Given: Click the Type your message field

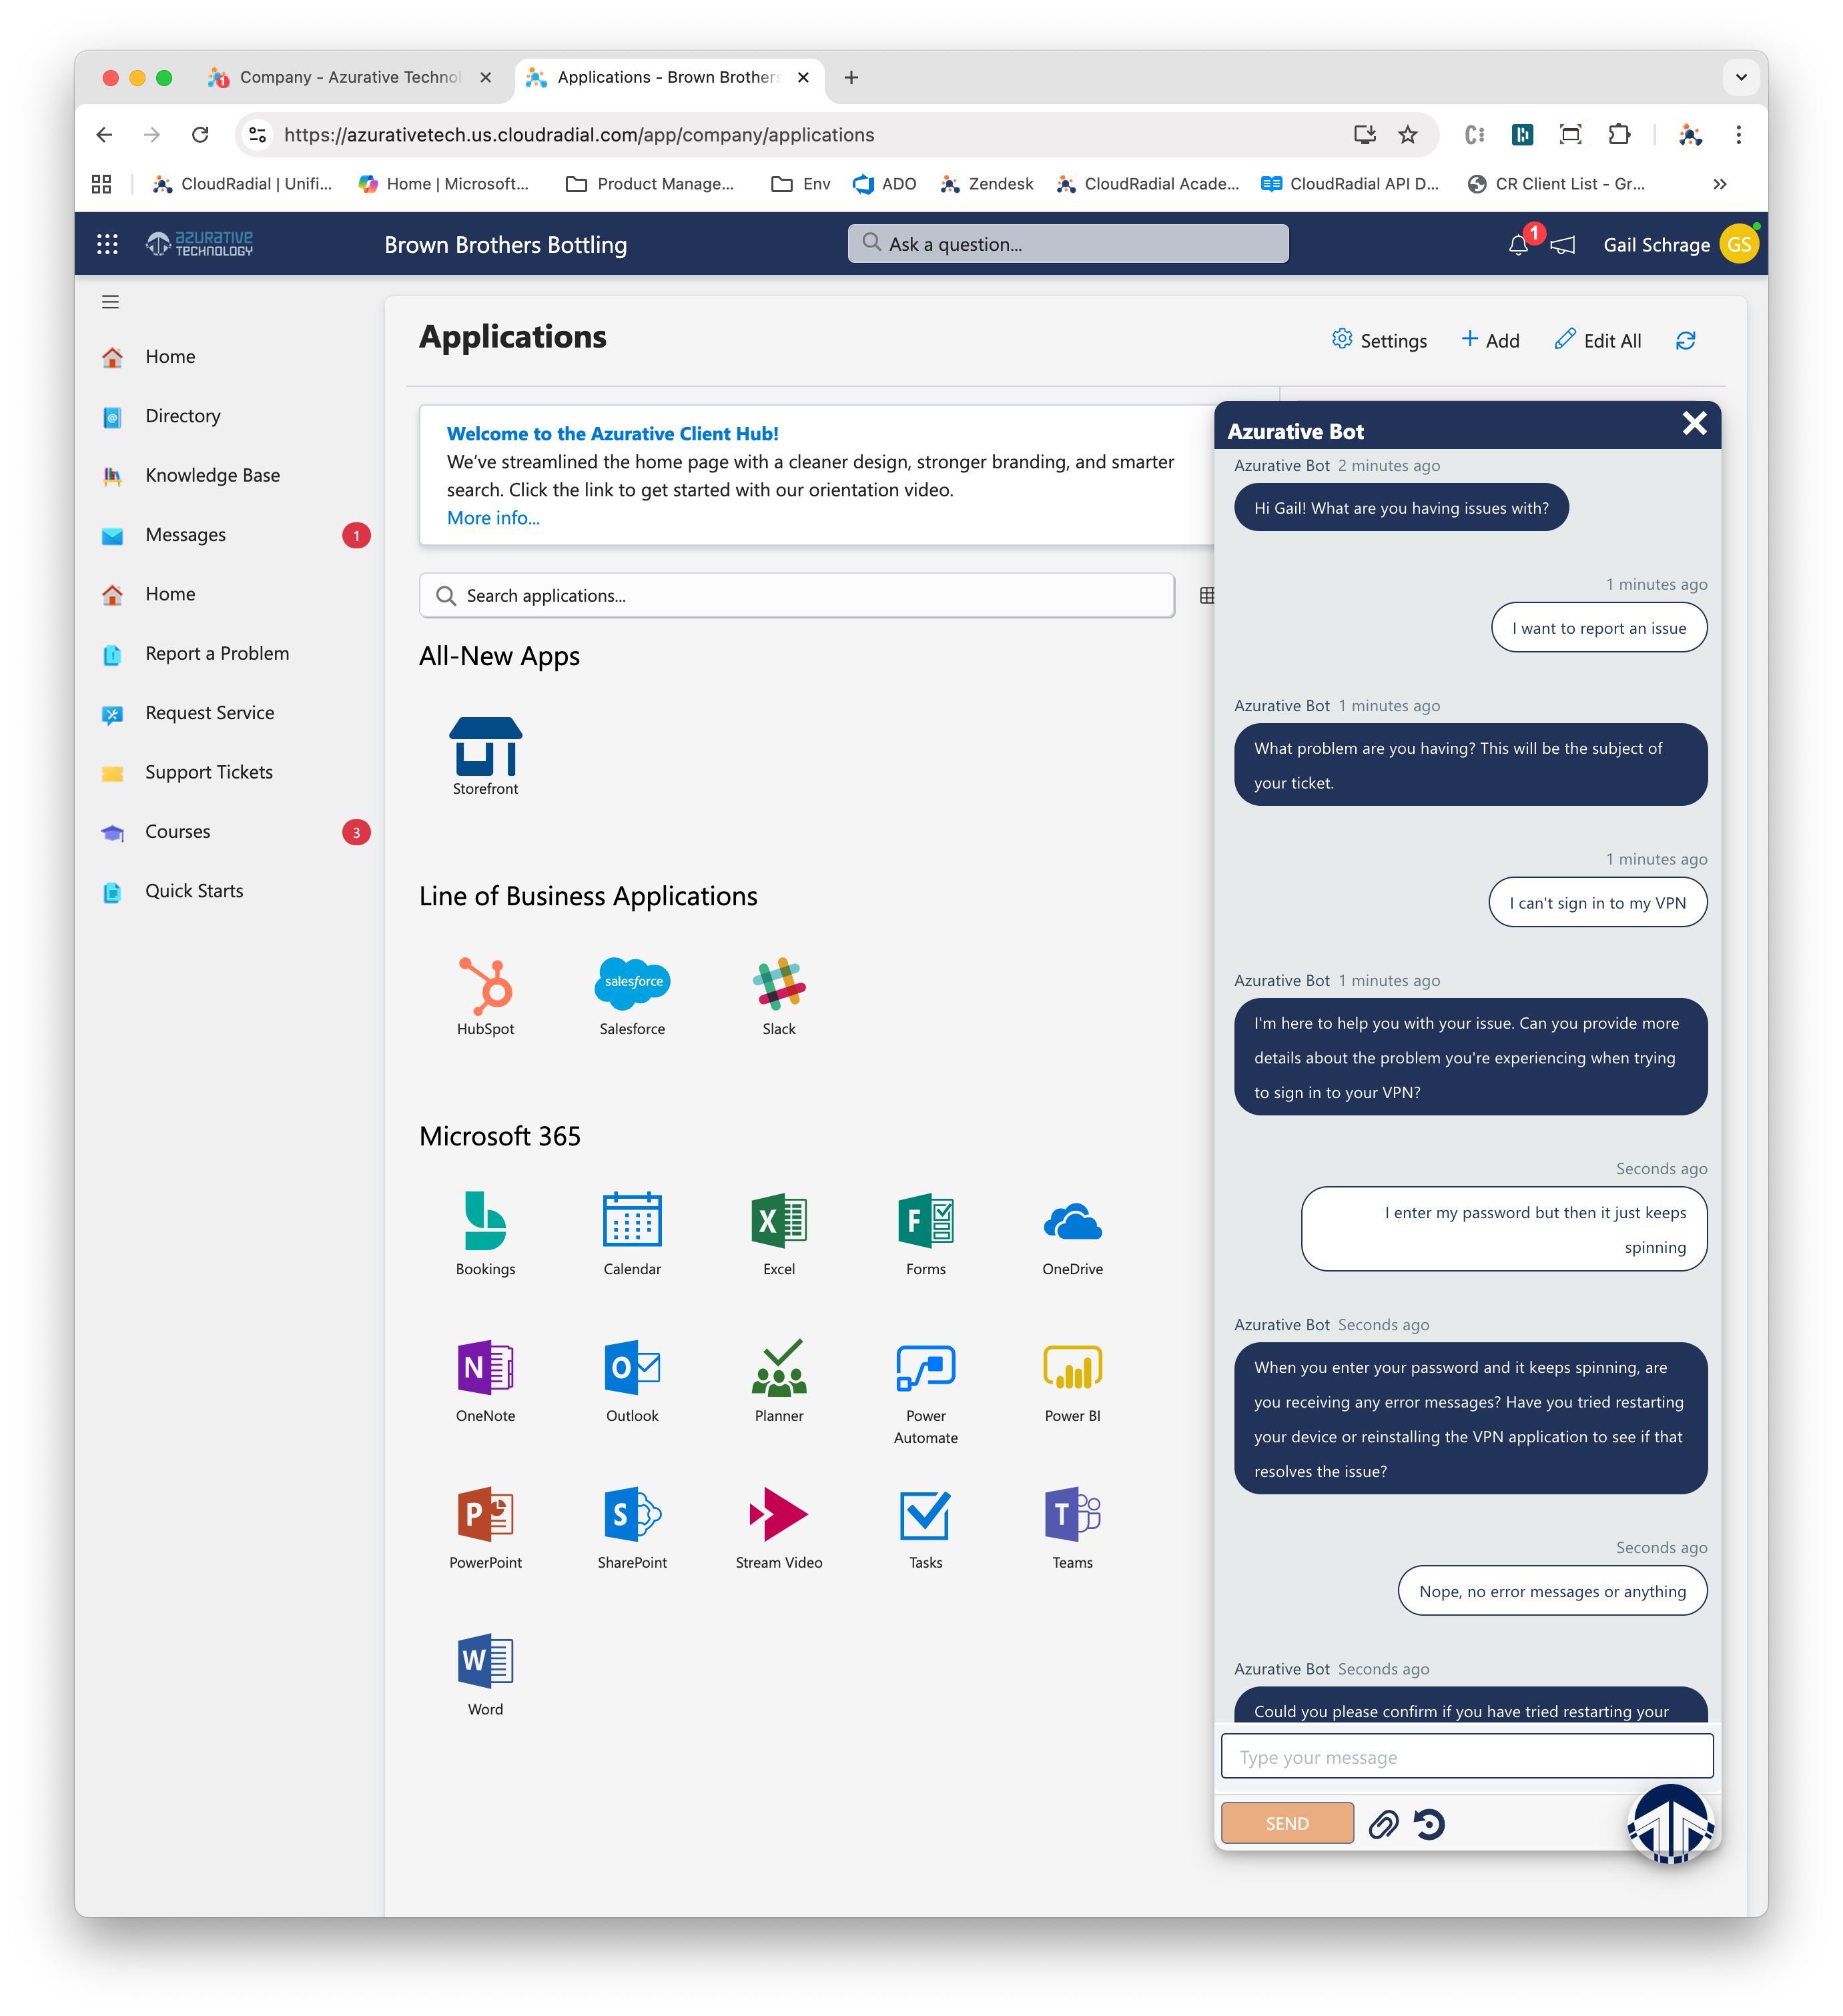Looking at the screenshot, I should coord(1467,1757).
